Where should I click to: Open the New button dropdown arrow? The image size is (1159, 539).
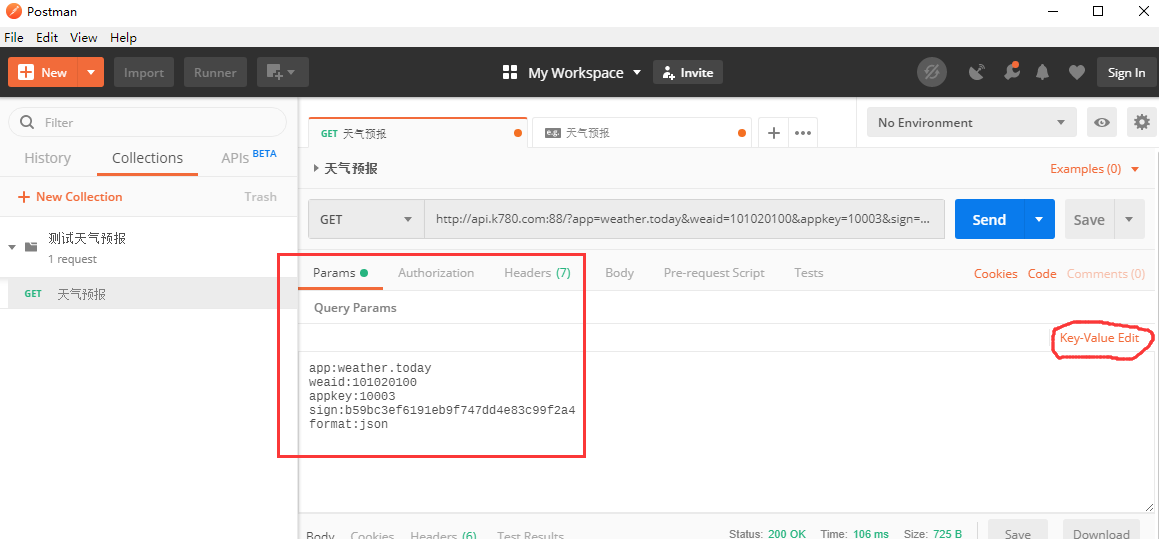coord(91,72)
